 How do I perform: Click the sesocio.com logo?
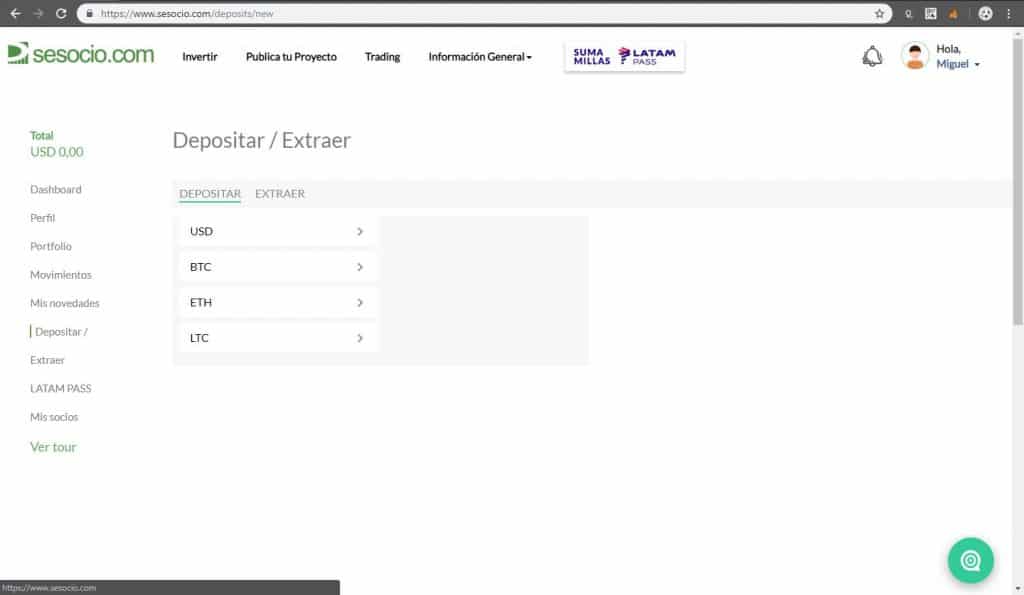pyautogui.click(x=81, y=54)
